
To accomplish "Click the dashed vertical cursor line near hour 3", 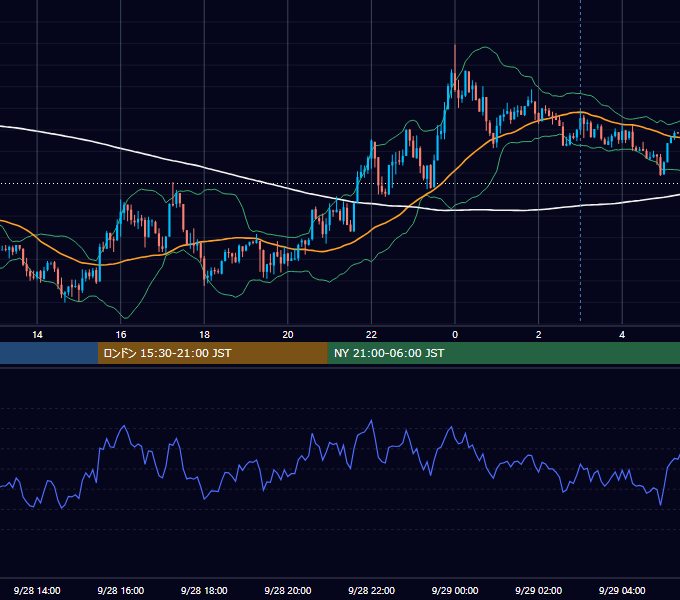I will pos(581,160).
